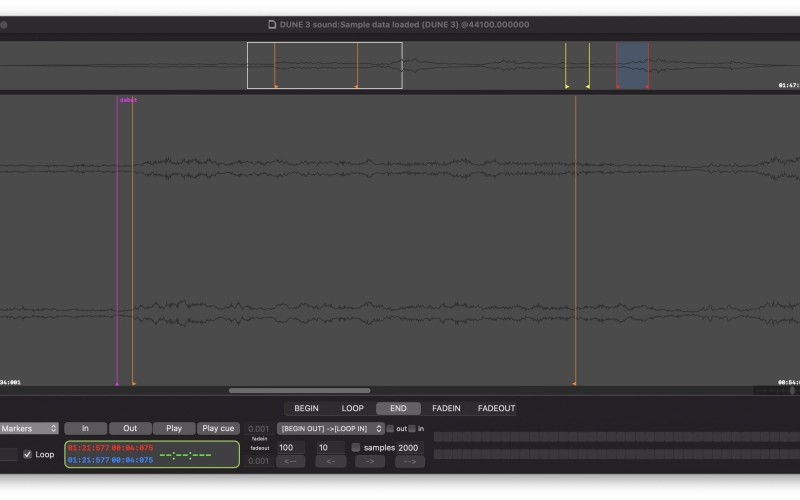Click the In button
Viewport: 800px width, 500px height.
coord(85,429)
